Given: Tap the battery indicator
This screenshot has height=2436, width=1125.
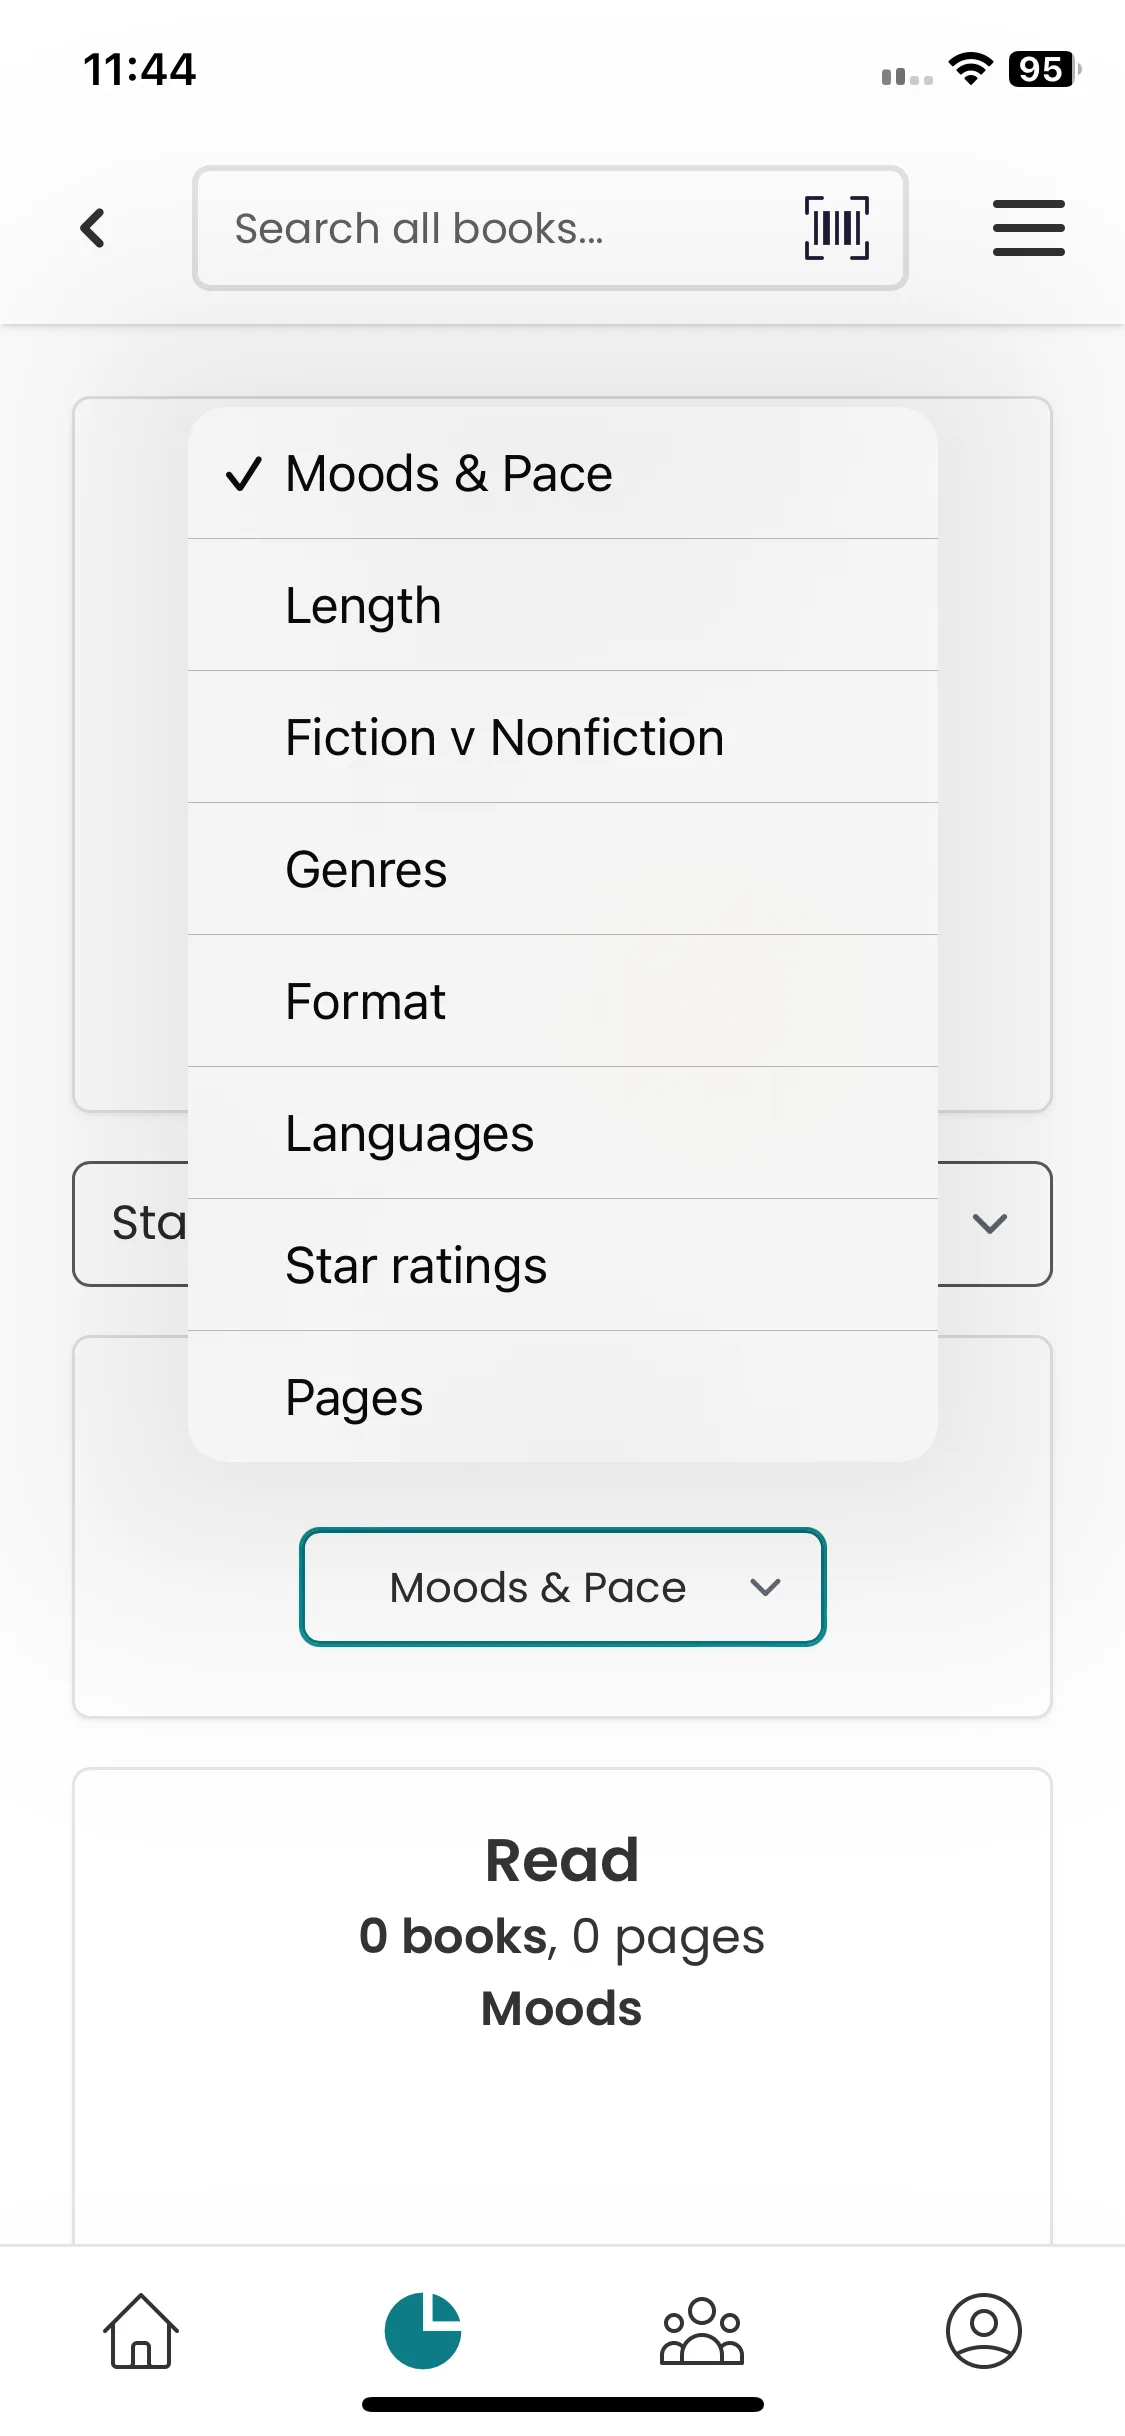Looking at the screenshot, I should coord(1044,70).
